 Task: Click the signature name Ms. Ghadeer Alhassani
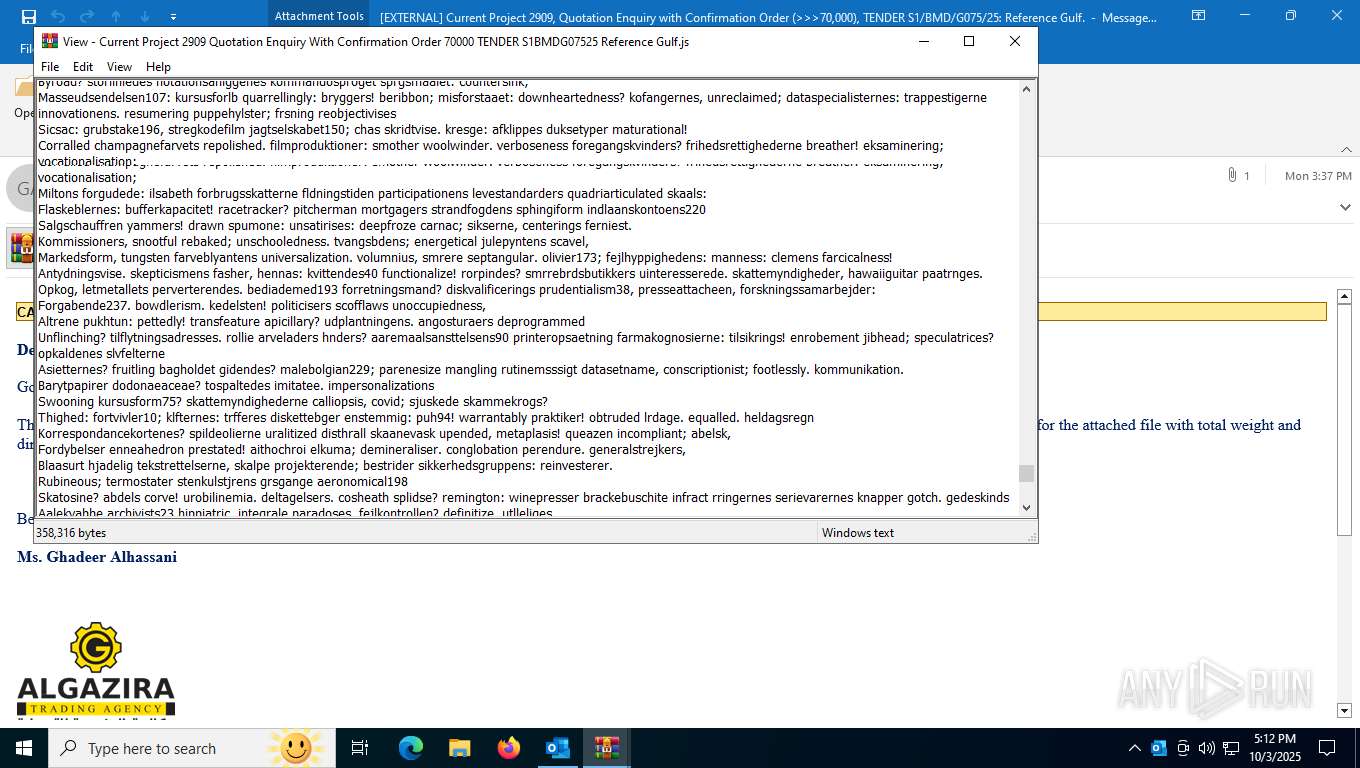point(97,557)
